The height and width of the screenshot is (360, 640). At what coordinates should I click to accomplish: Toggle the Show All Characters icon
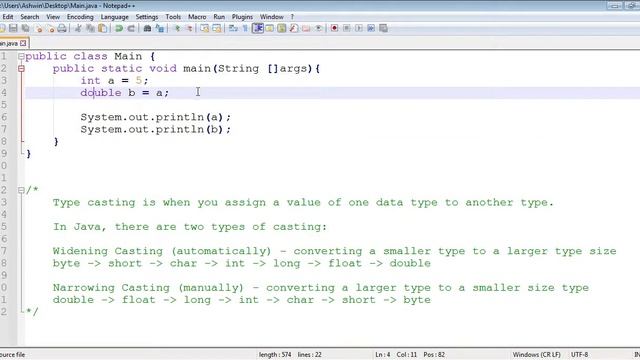click(245, 28)
